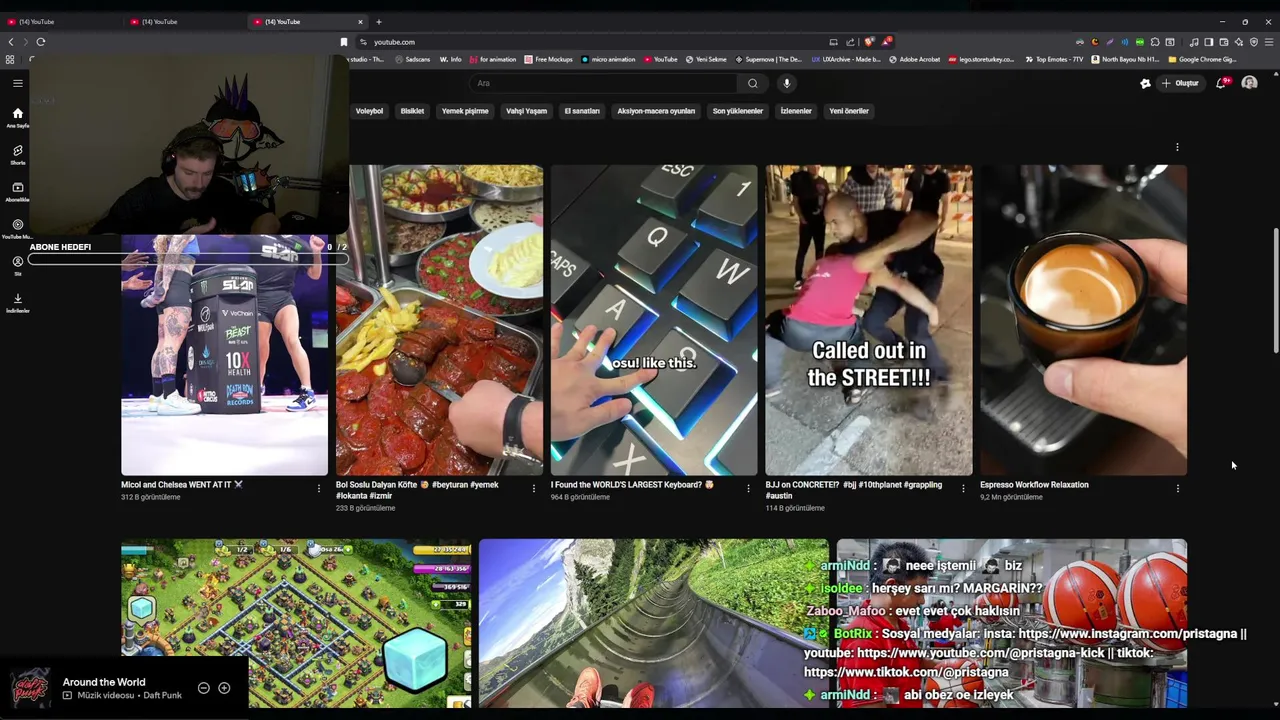Viewport: 1280px width, 720px height.
Task: Select the İzlenenler chip
Action: [796, 111]
